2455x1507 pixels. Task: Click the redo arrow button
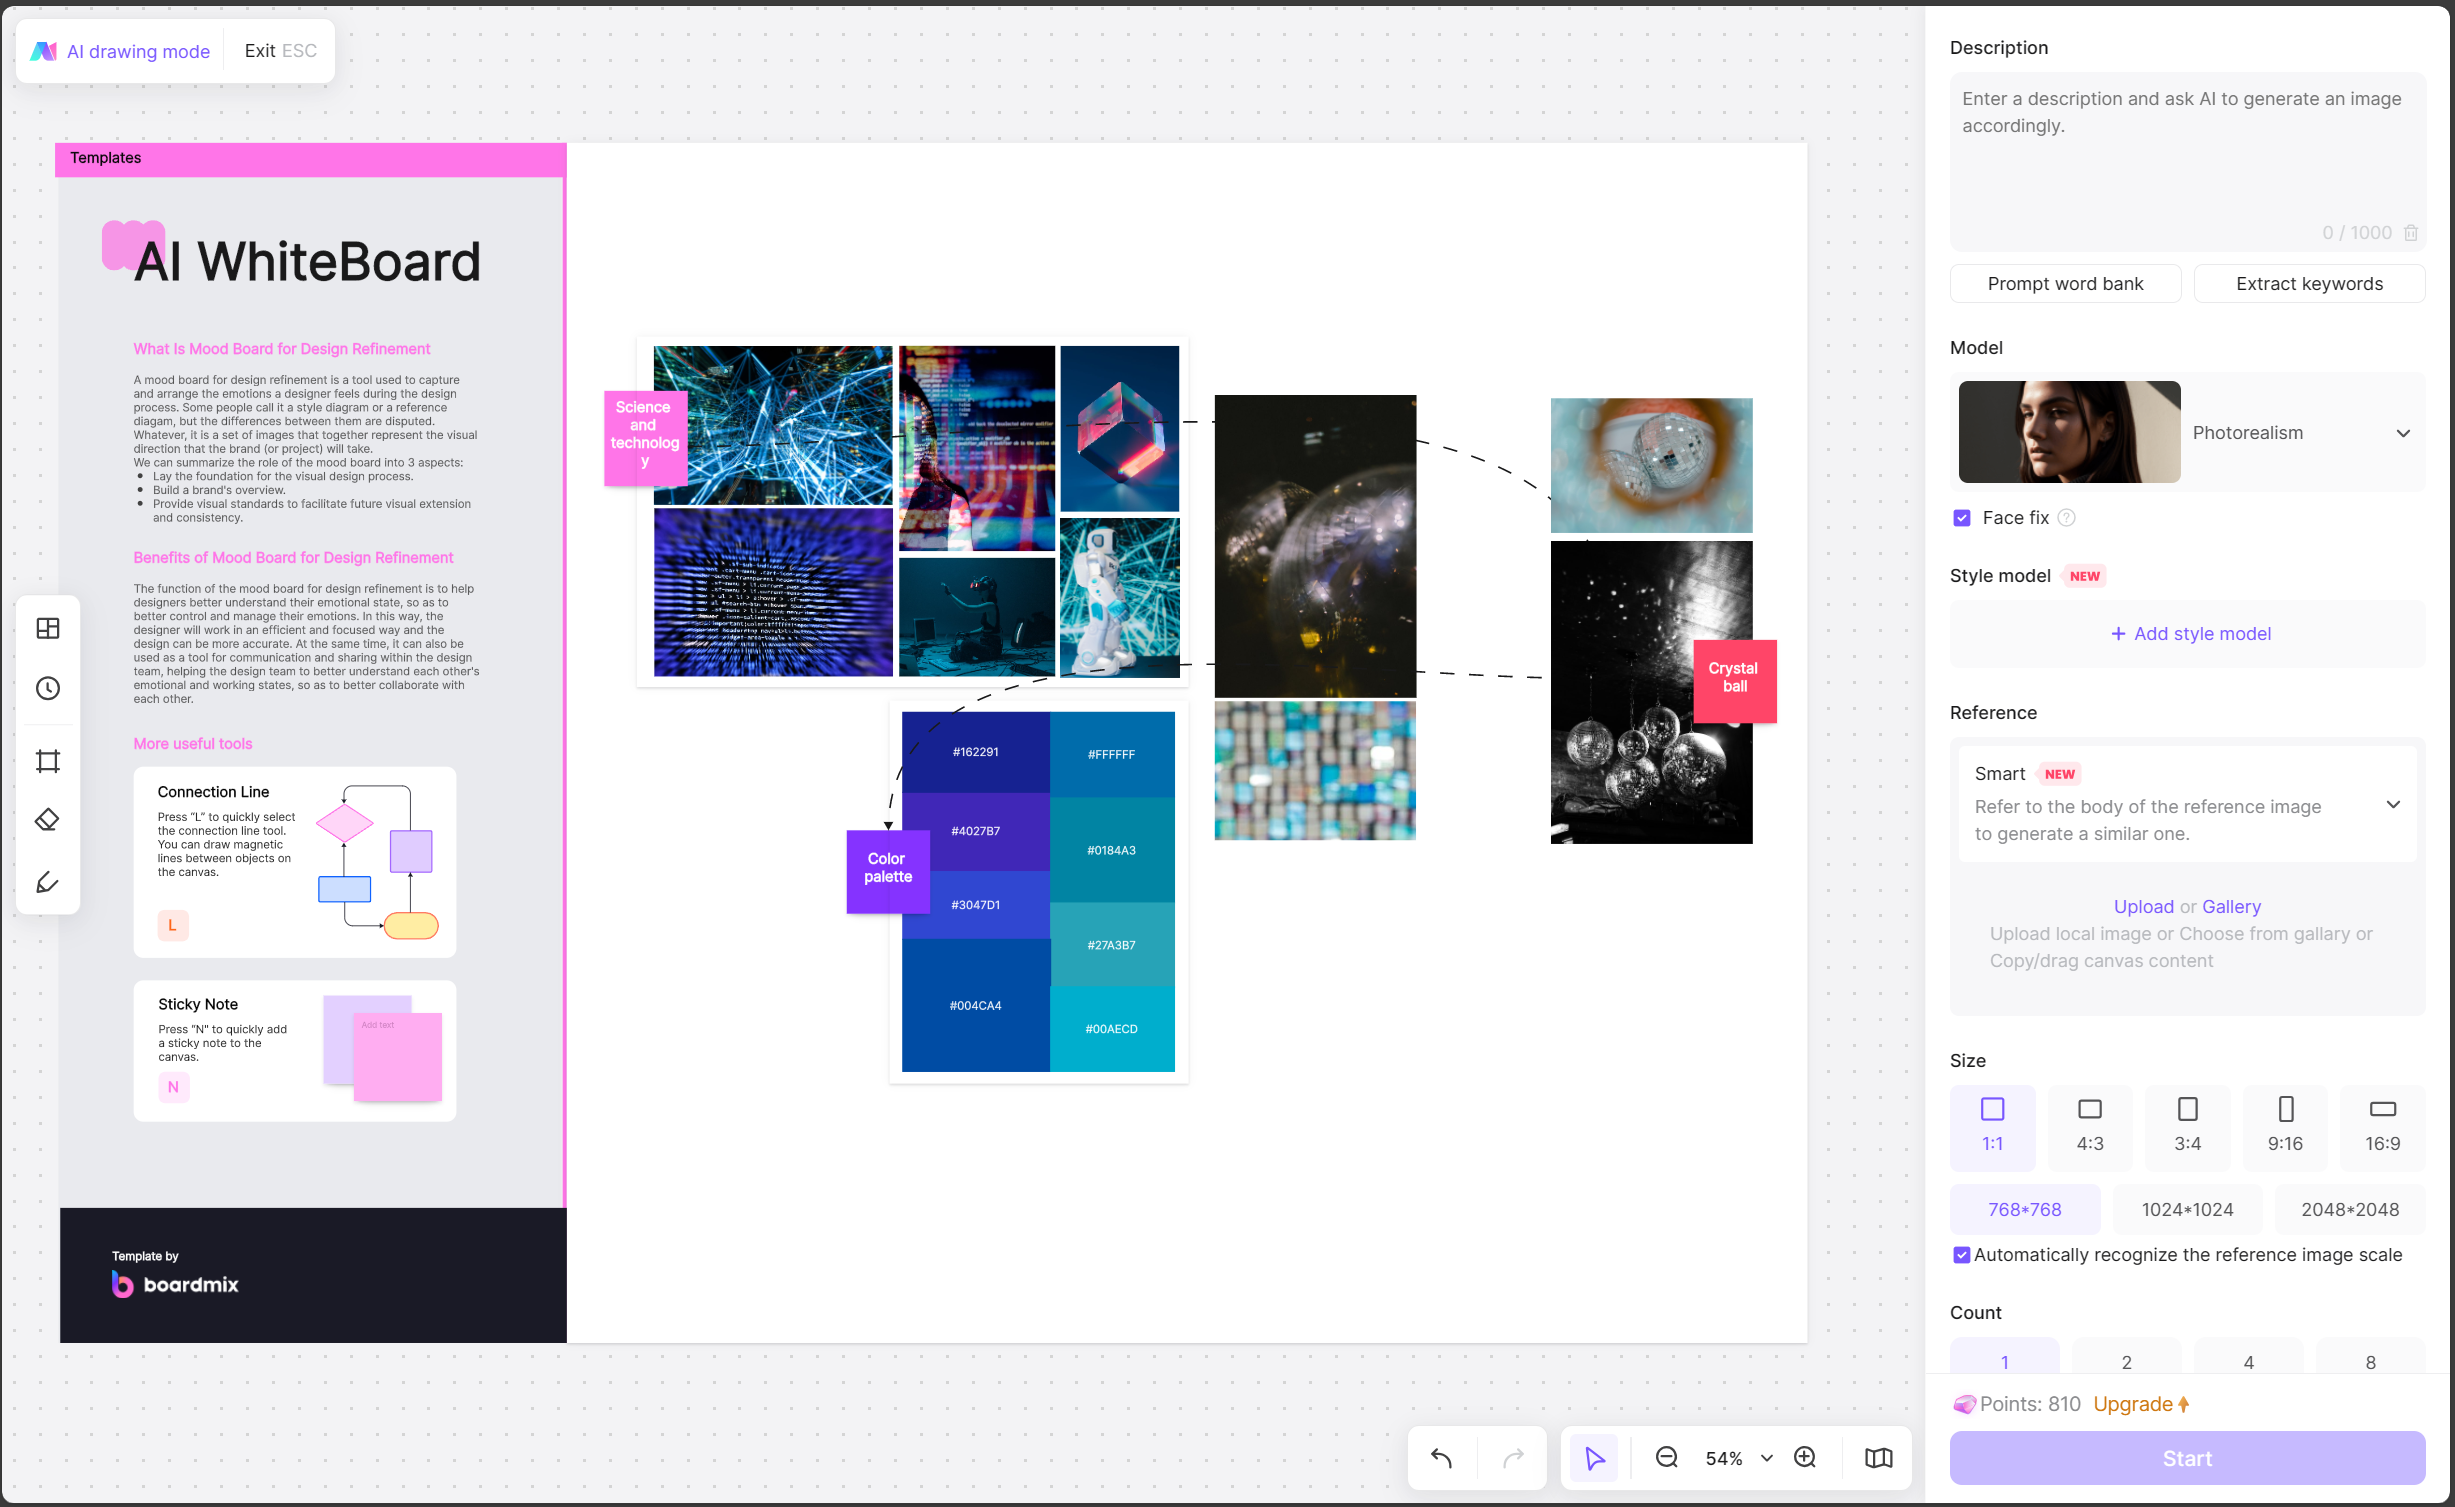[1512, 1458]
